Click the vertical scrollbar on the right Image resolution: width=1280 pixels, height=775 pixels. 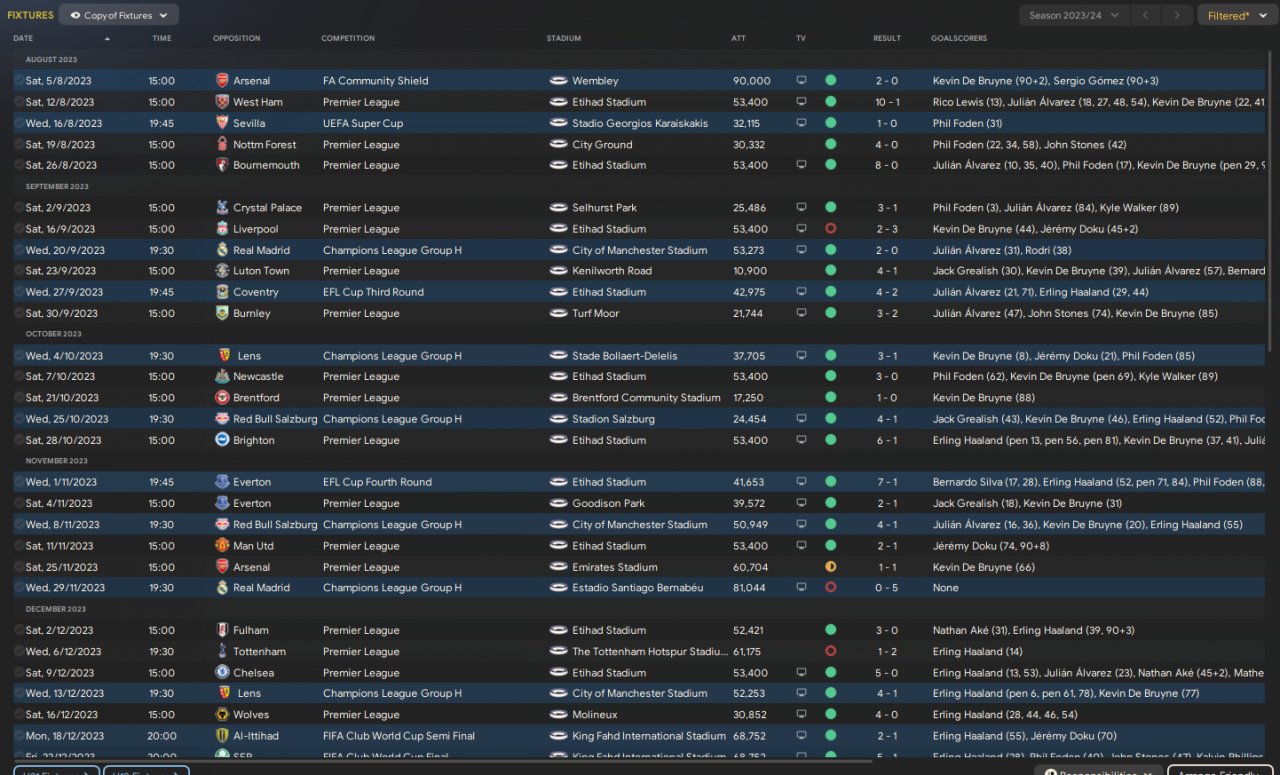(1272, 200)
